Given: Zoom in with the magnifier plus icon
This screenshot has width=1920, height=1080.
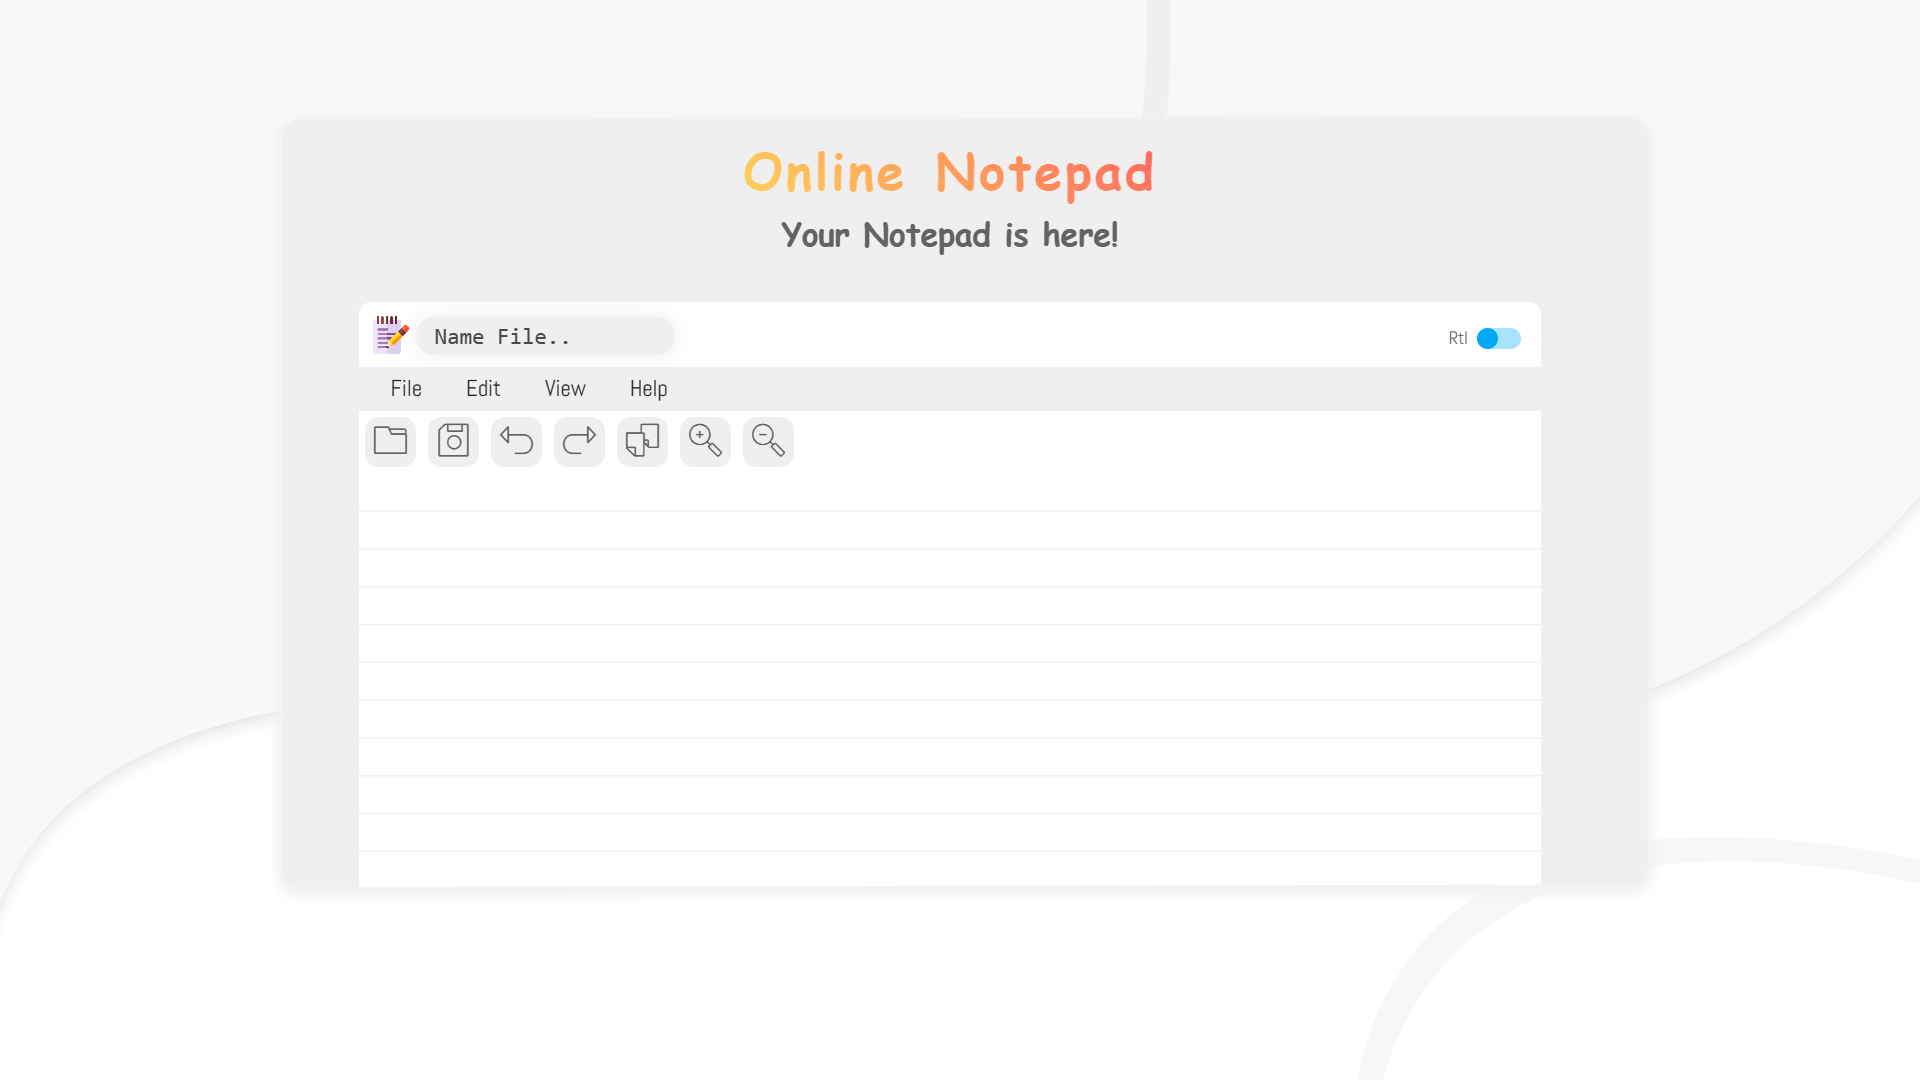Looking at the screenshot, I should pos(705,441).
